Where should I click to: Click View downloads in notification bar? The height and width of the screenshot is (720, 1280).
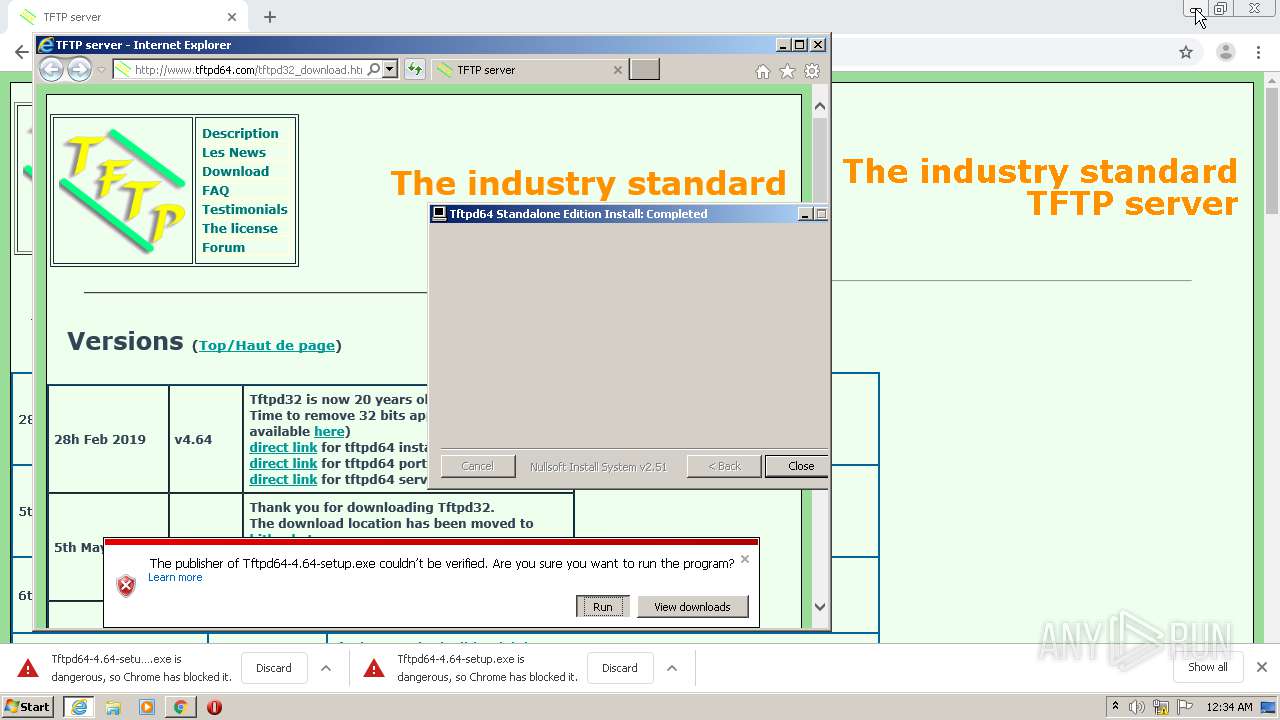(x=692, y=607)
